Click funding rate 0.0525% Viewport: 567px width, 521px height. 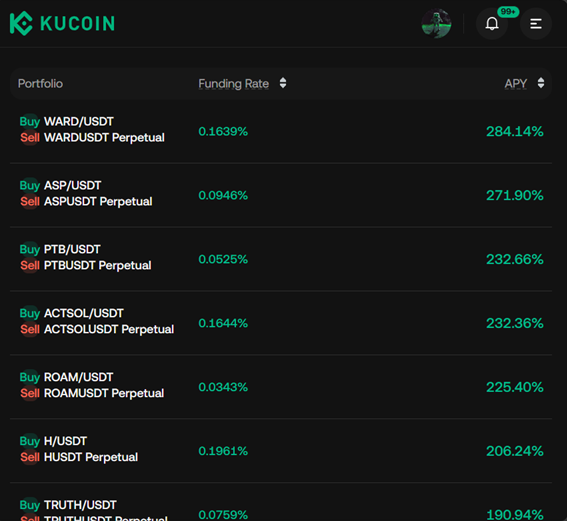coord(223,259)
